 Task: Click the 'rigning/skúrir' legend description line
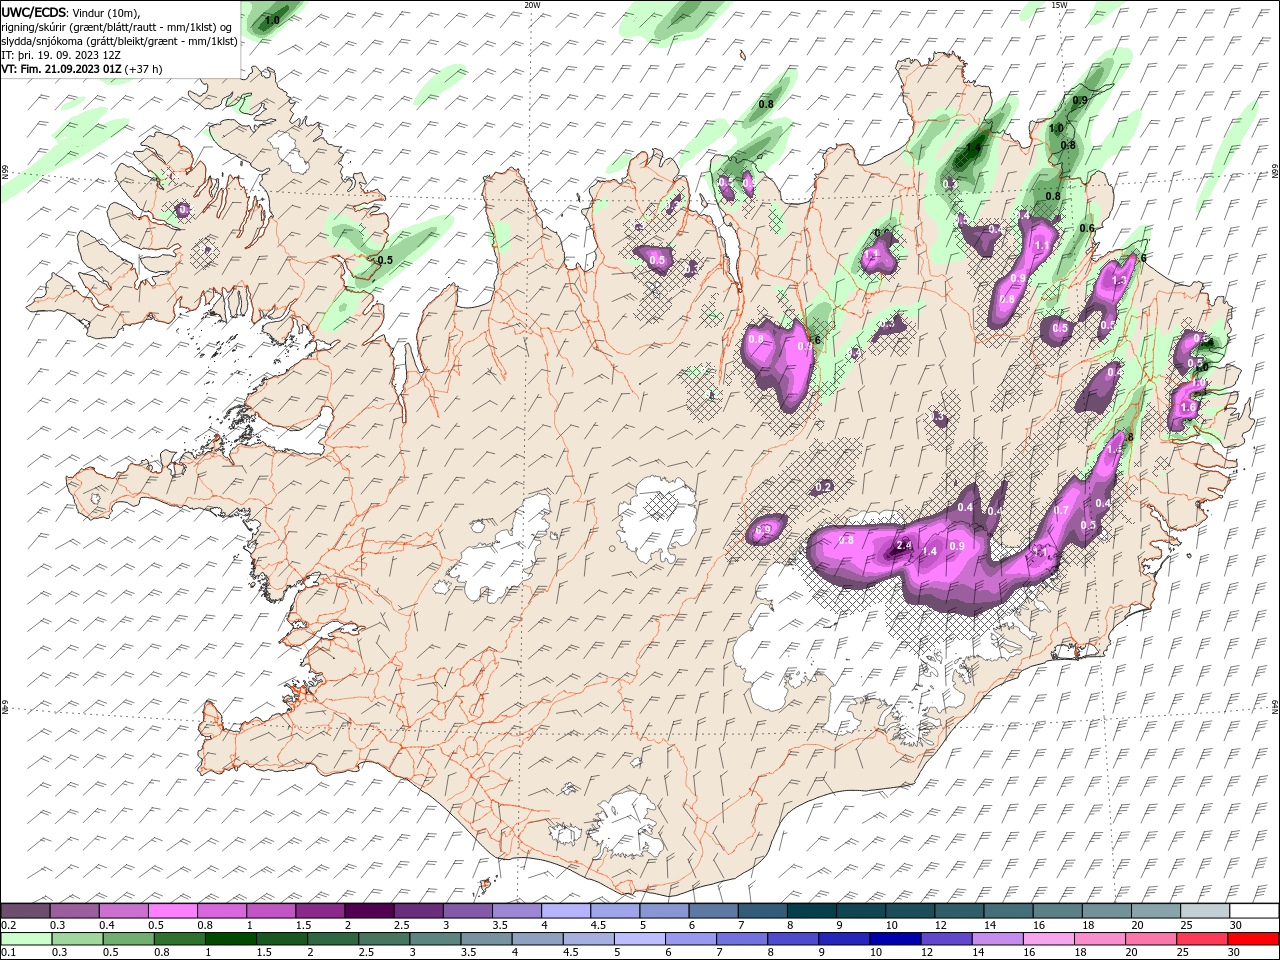(x=118, y=27)
